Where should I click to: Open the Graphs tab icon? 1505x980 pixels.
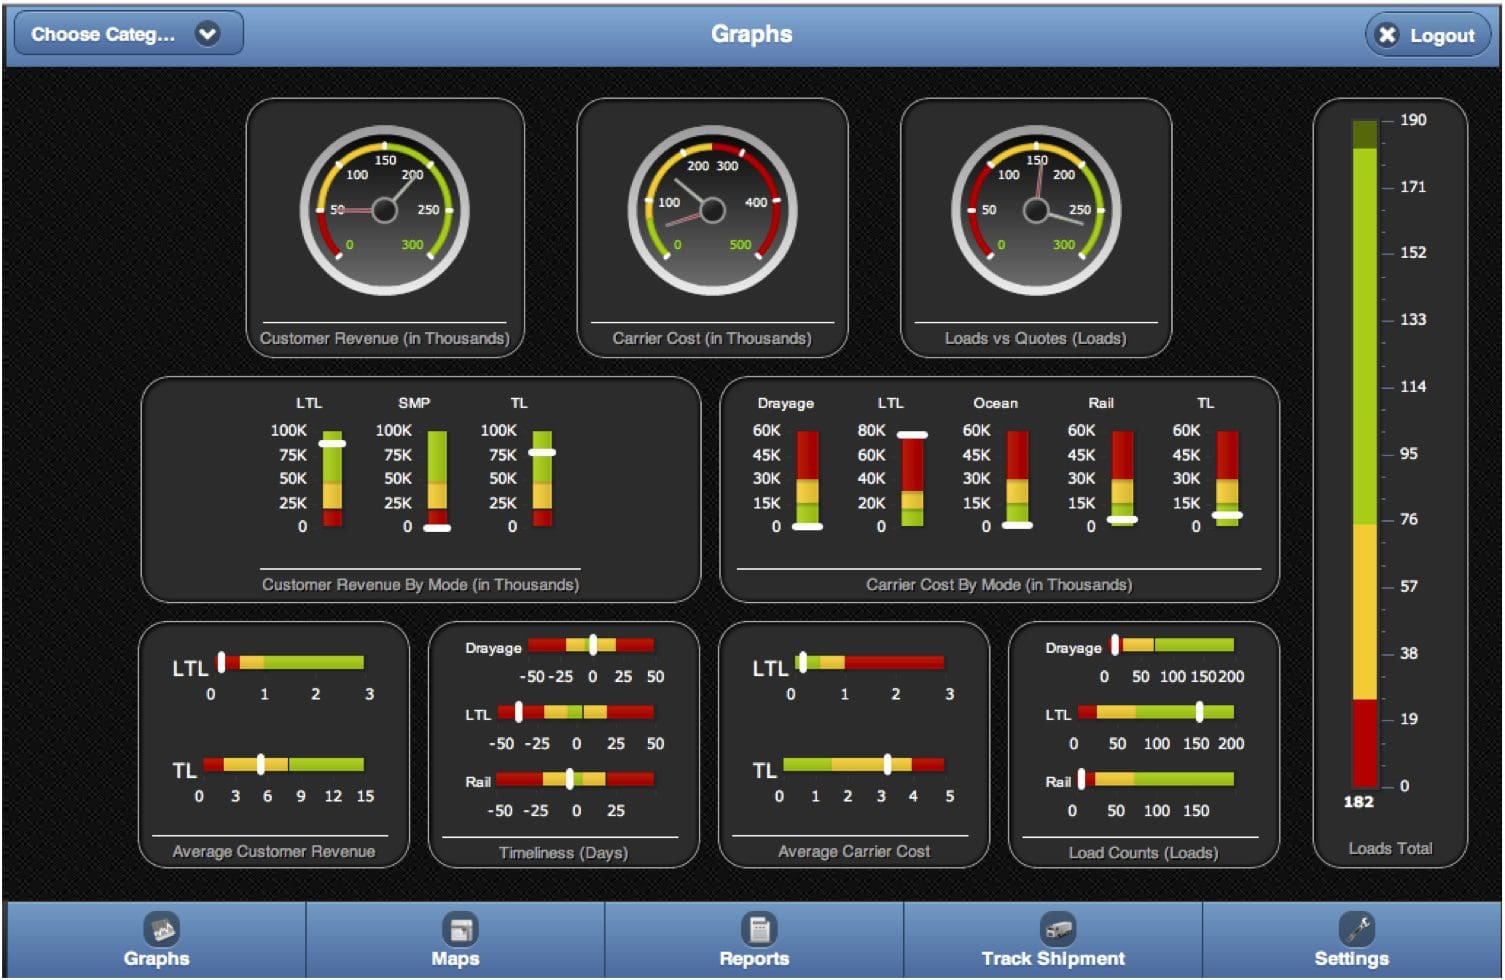[160, 929]
